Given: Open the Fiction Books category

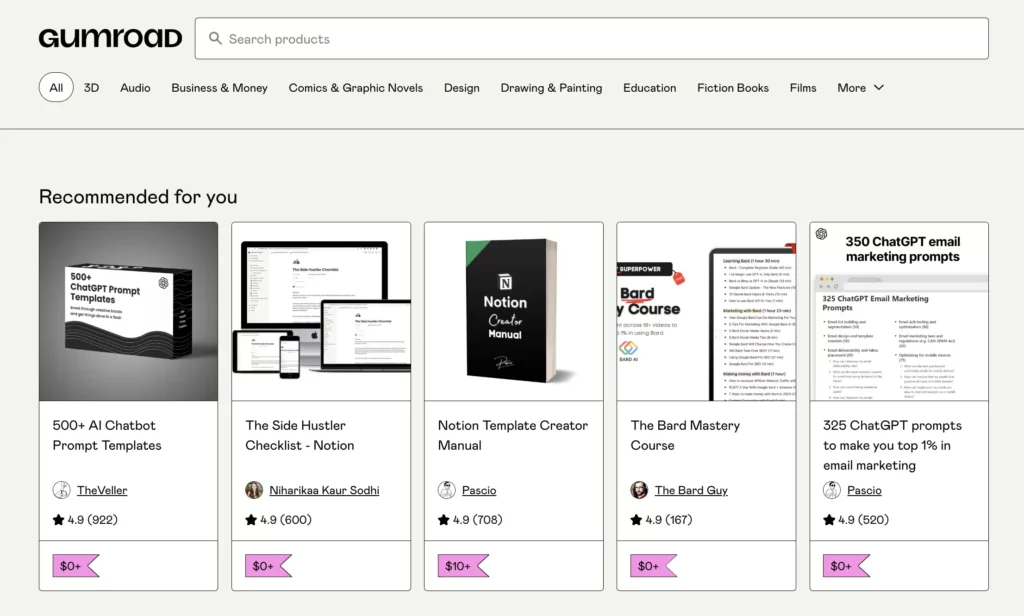Looking at the screenshot, I should tap(733, 88).
